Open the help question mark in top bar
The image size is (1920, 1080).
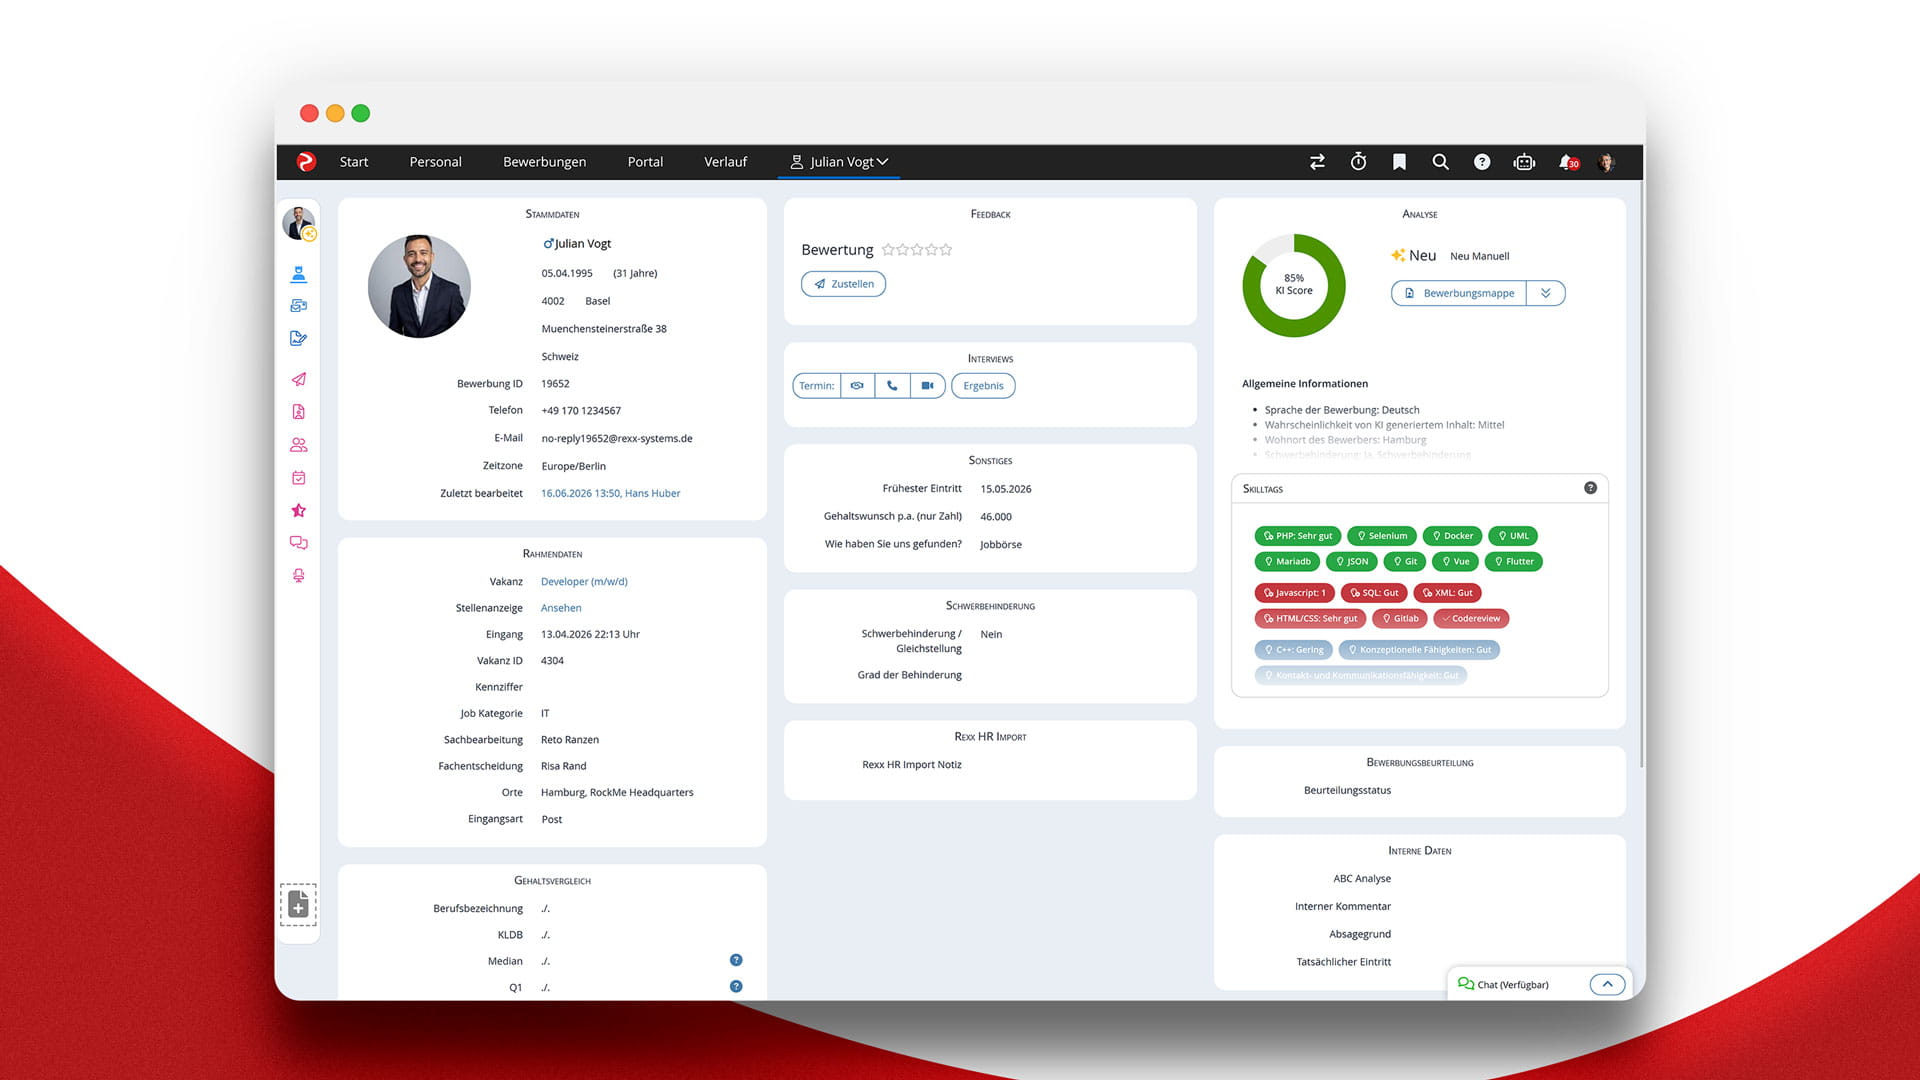(x=1482, y=162)
